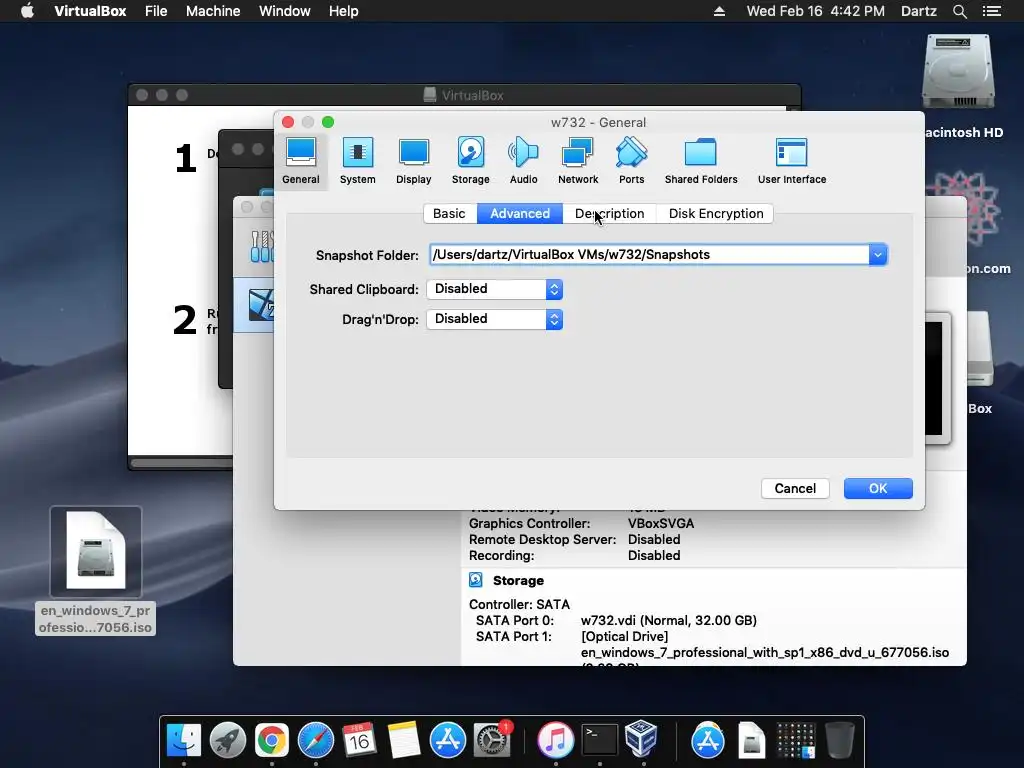The image size is (1024, 768).
Task: Open the Network settings section
Action: [x=578, y=161]
